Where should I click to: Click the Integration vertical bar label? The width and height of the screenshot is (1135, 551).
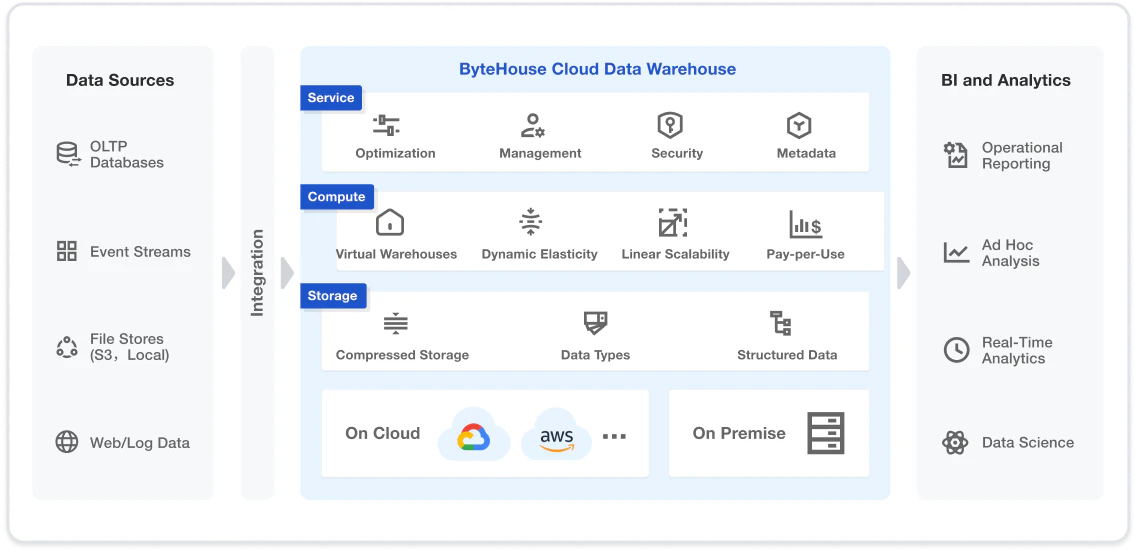(257, 273)
